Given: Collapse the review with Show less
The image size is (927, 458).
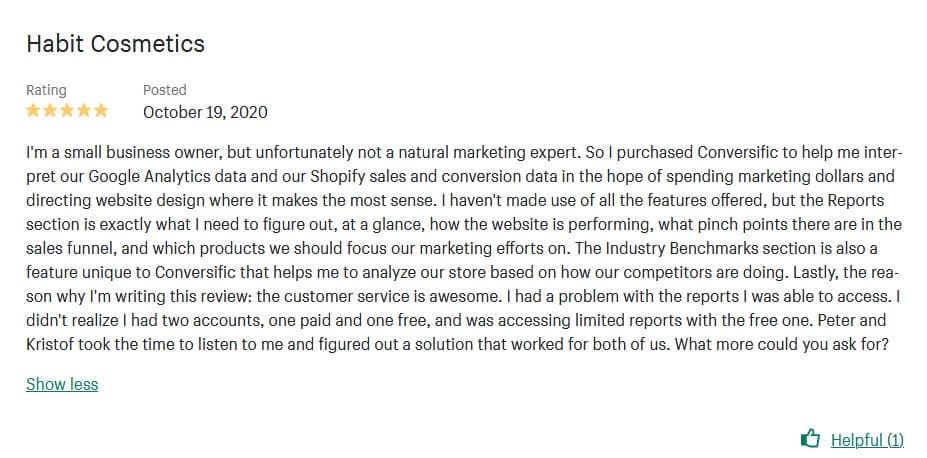Looking at the screenshot, I should pyautogui.click(x=62, y=384).
